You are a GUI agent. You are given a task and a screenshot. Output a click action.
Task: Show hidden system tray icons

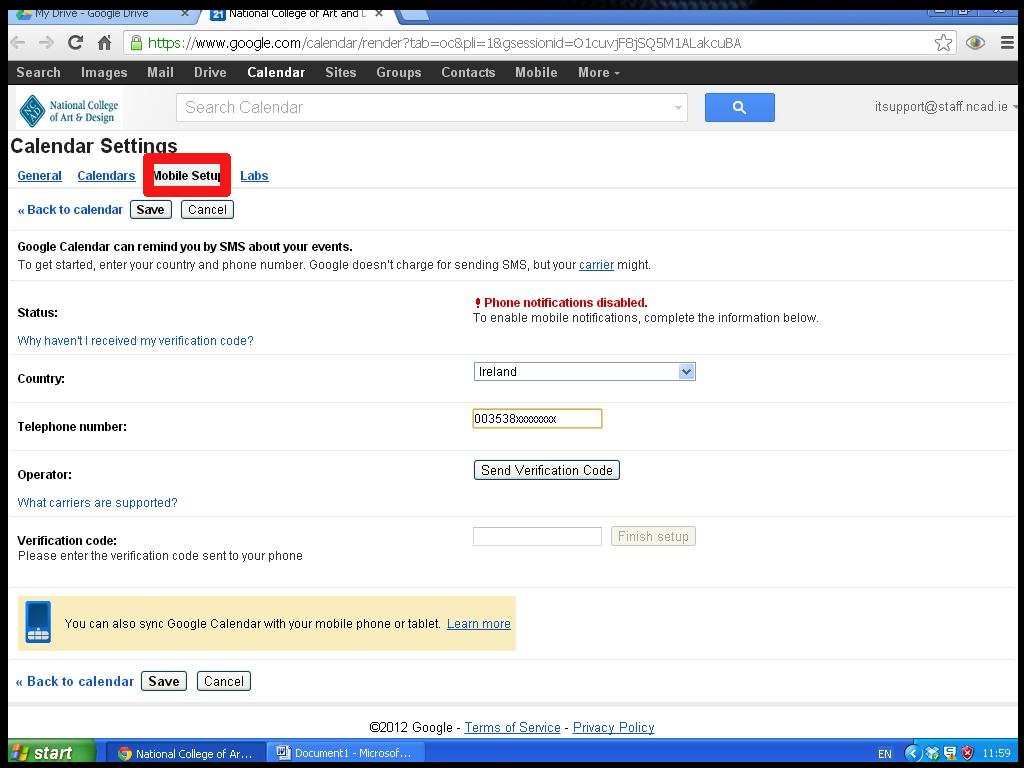[913, 754]
